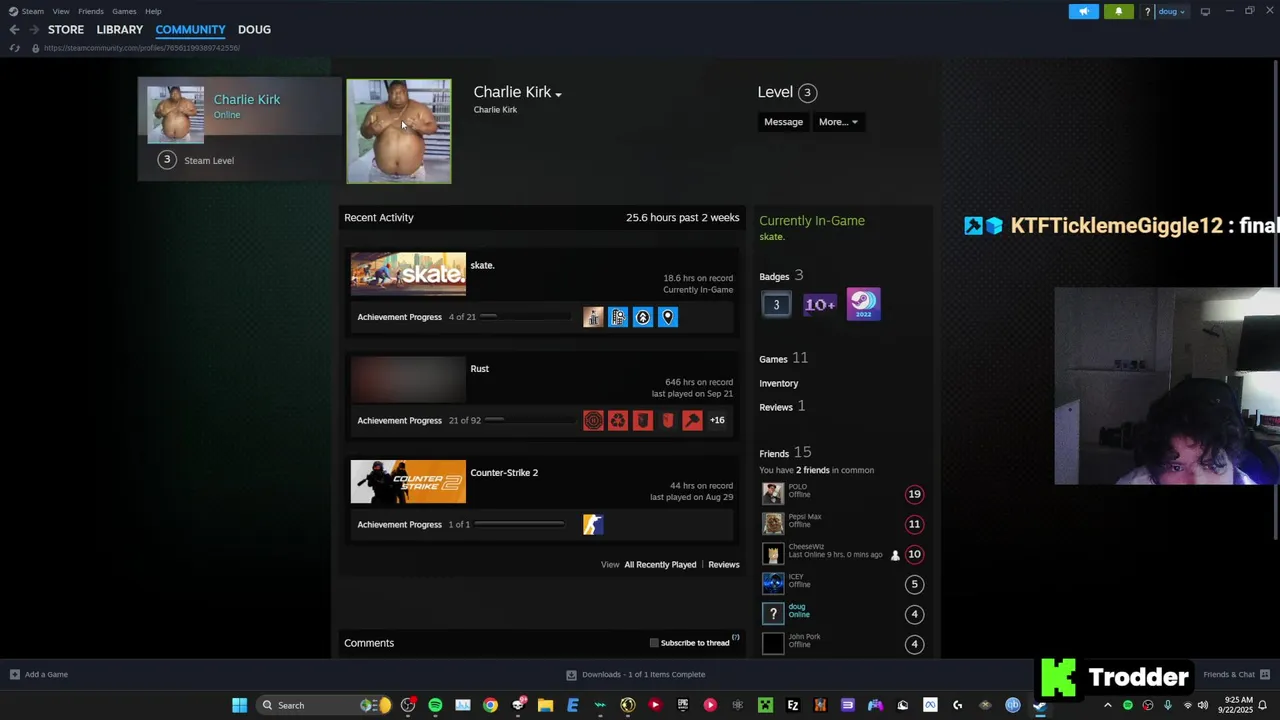Image resolution: width=1280 pixels, height=720 pixels.
Task: Expand Charlie Kirk name history dropdown
Action: 558,94
